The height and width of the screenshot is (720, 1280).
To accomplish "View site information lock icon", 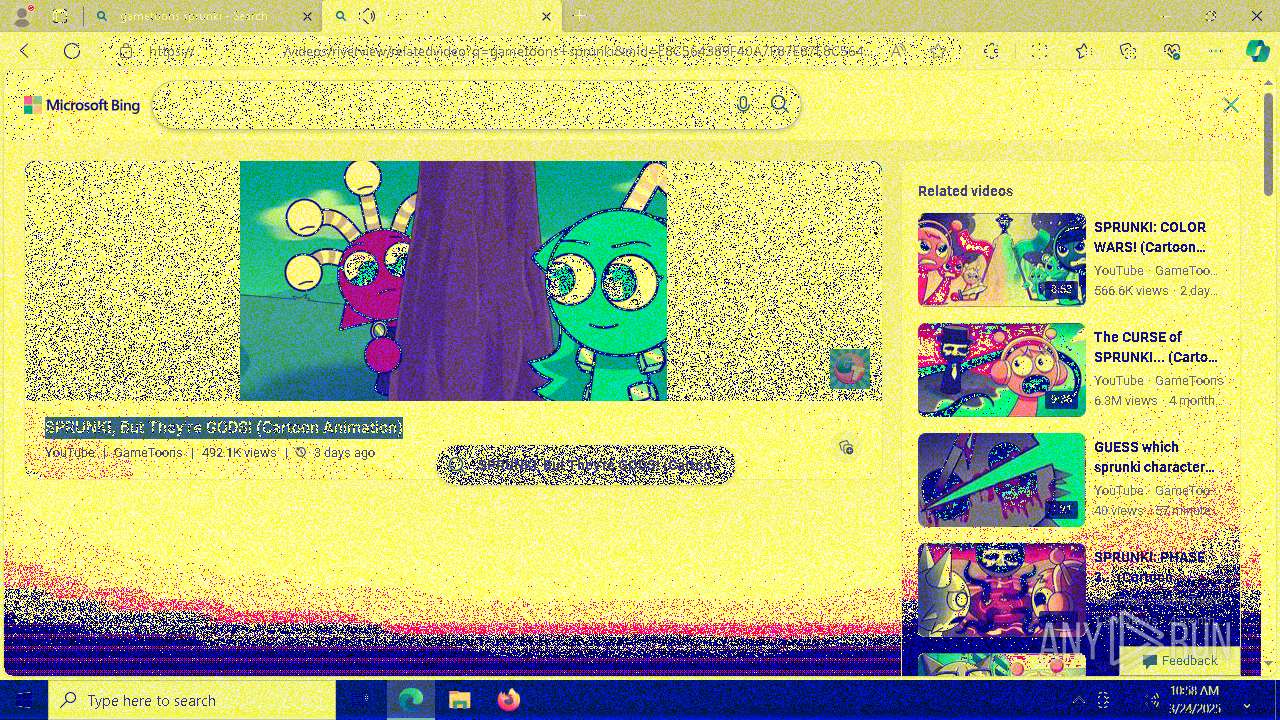I will (125, 51).
